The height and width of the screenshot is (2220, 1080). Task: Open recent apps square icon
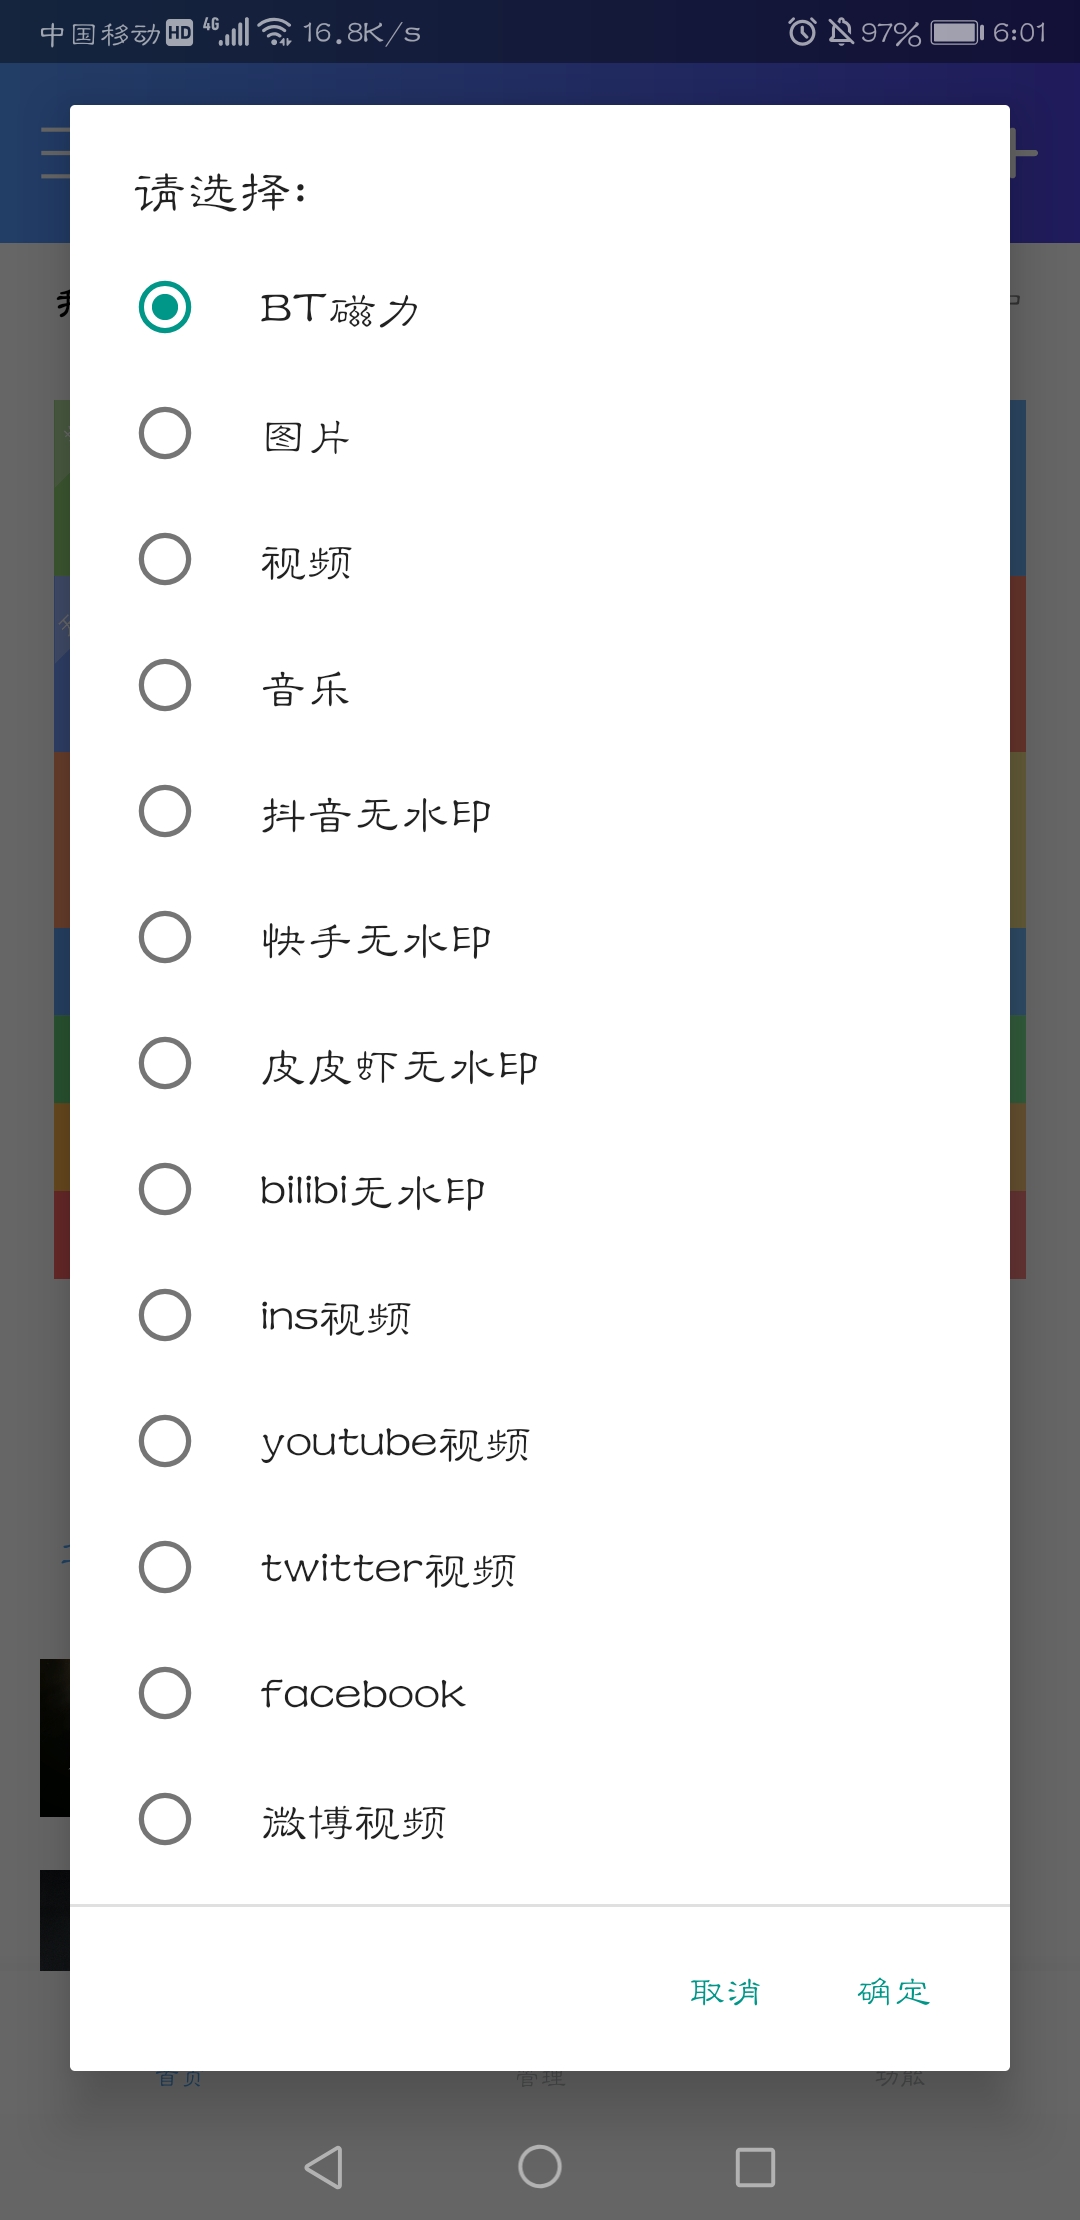coord(755,2167)
